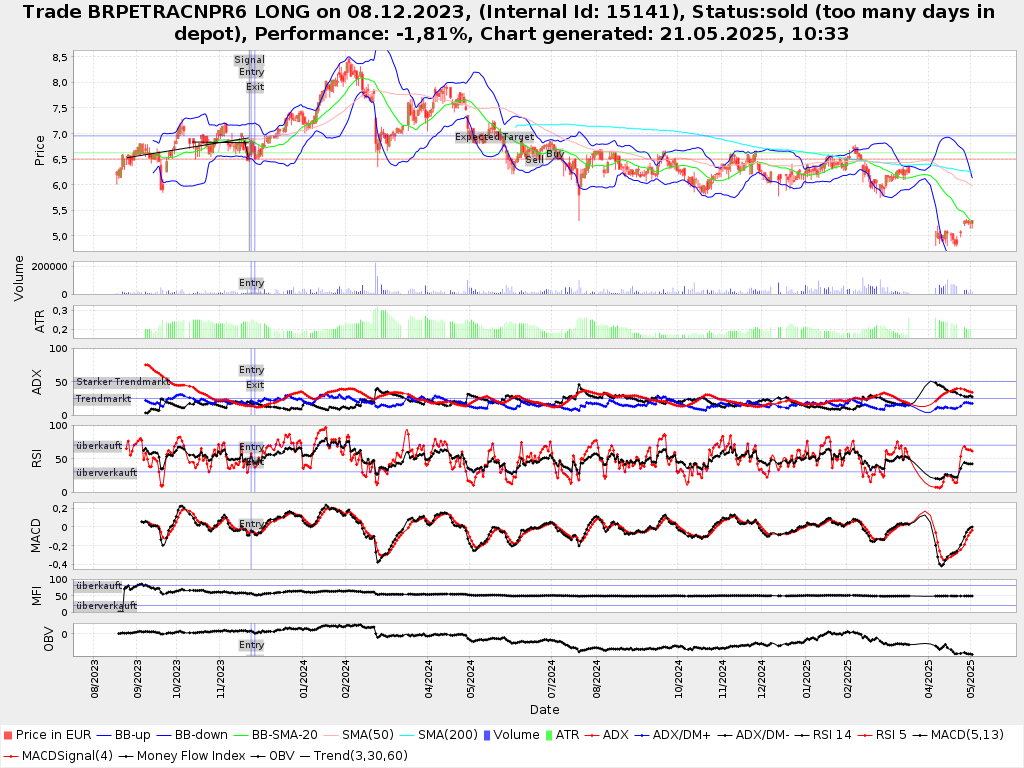Viewport: 1024px width, 768px height.
Task: Click the red Price in EUR legend swatch
Action: click(8, 735)
